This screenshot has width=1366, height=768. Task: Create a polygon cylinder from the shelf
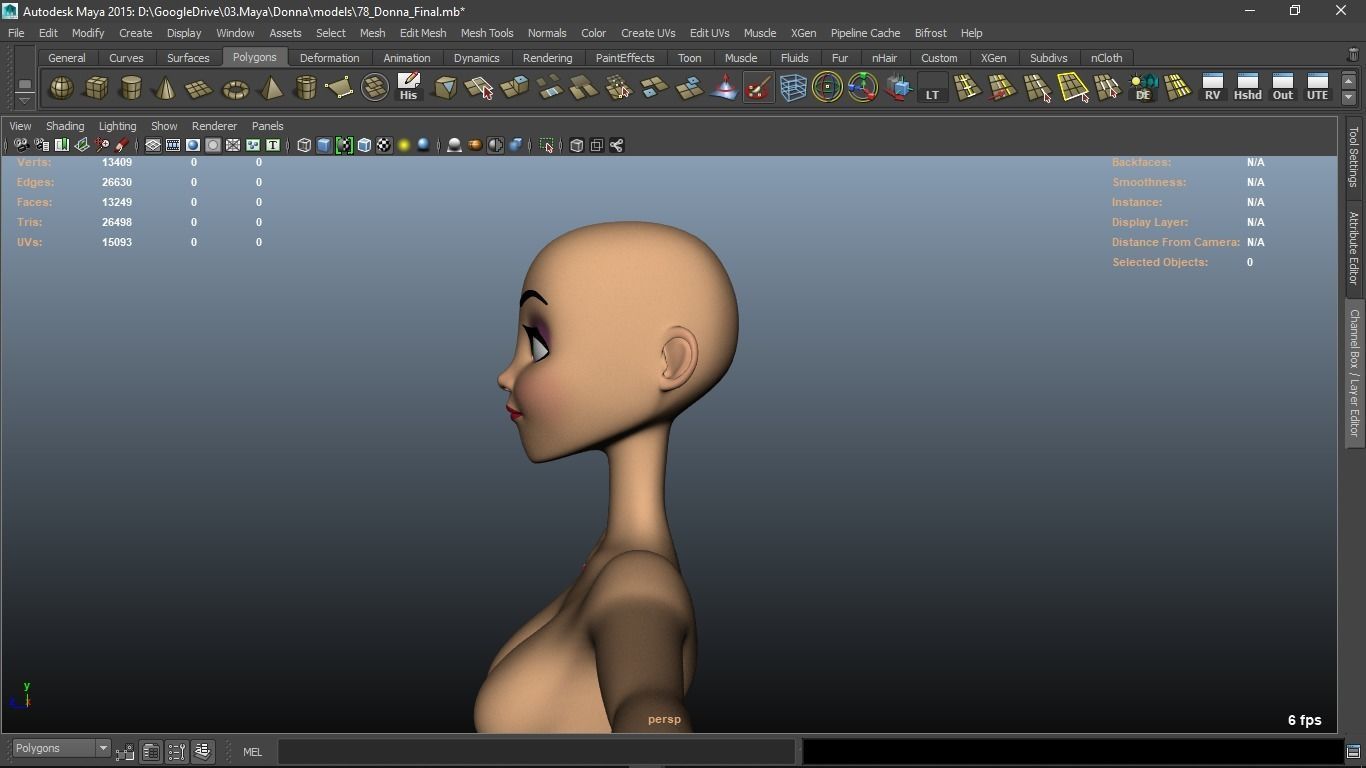click(x=130, y=88)
